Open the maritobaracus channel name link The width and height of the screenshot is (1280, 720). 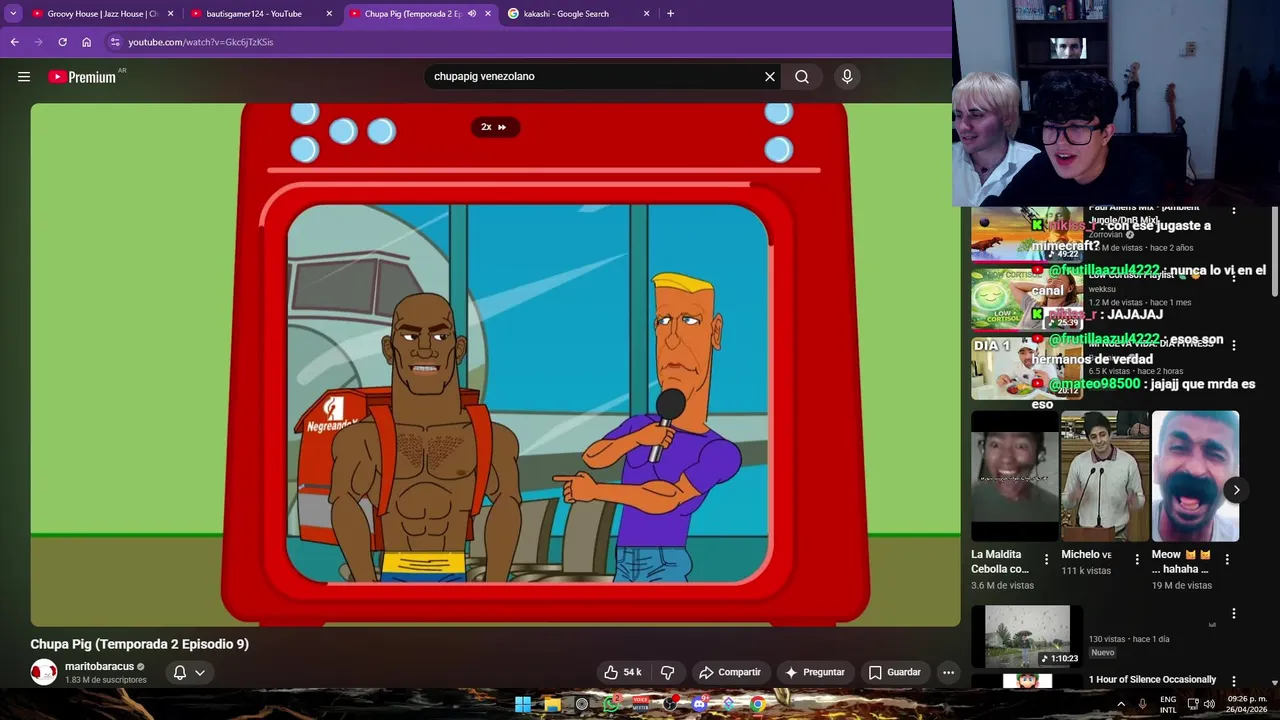click(x=99, y=666)
